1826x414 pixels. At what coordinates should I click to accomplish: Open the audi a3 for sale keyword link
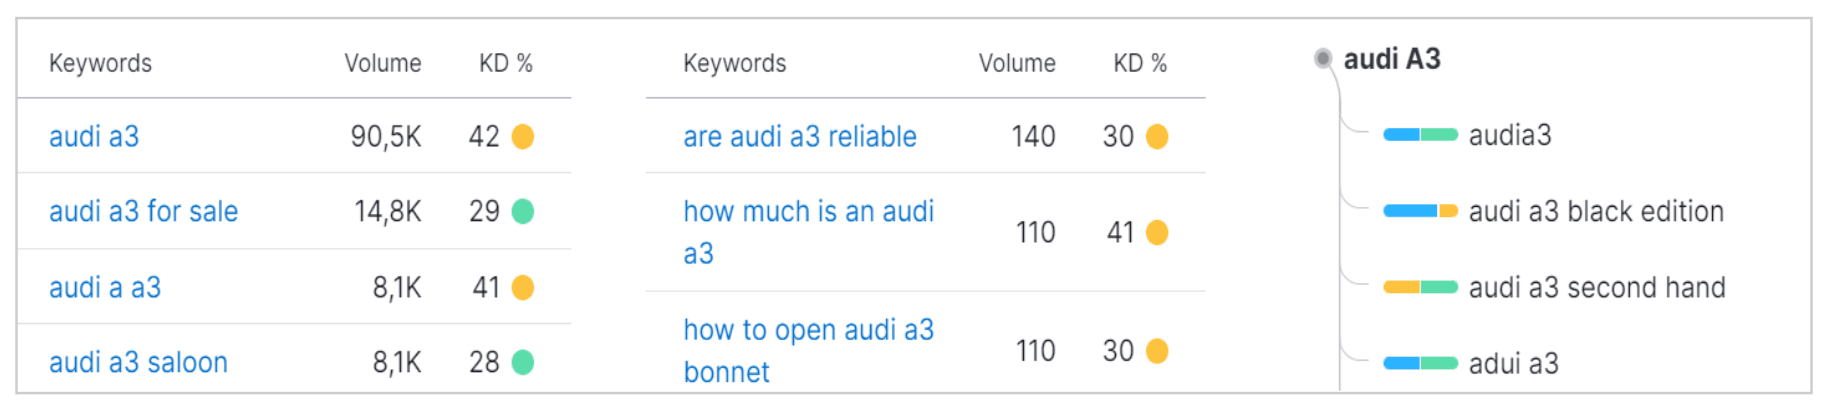(143, 211)
